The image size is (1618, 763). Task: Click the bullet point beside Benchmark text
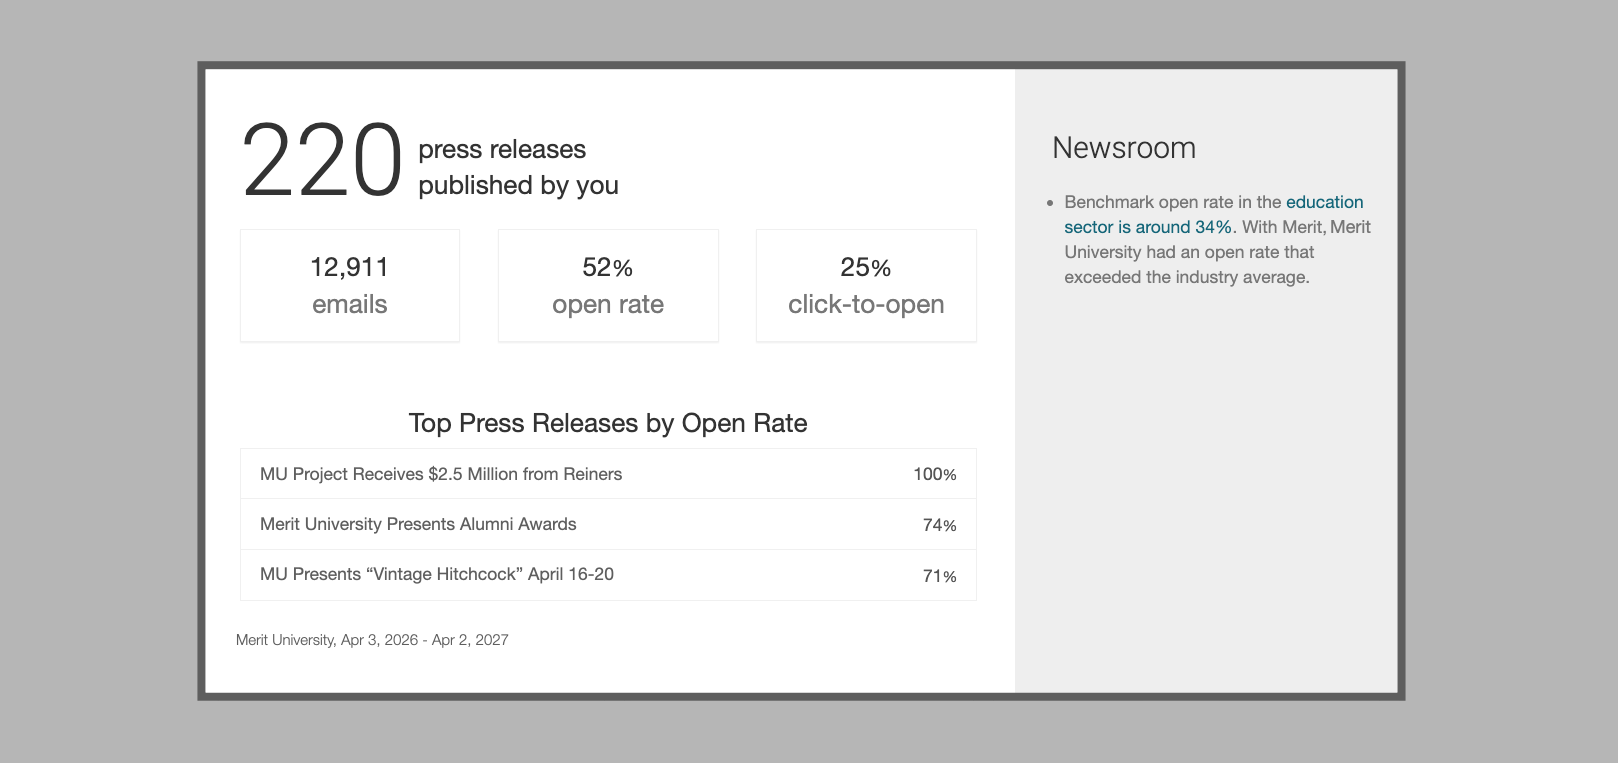pyautogui.click(x=1050, y=203)
